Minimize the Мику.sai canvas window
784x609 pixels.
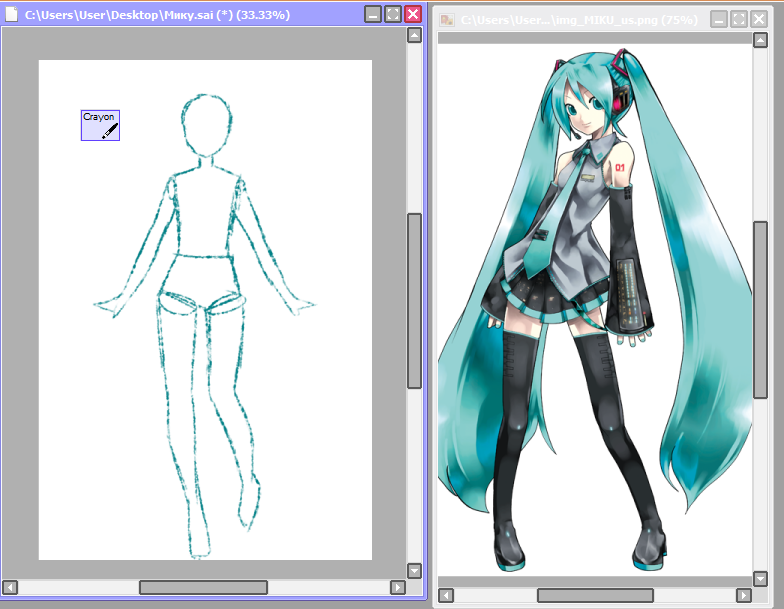coord(373,14)
